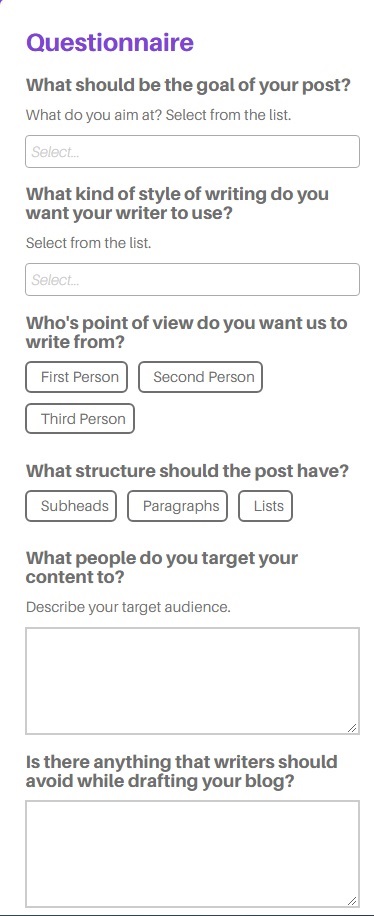Open the writing style Select dropdown
Viewport: 374px width, 916px height.
[x=192, y=279]
